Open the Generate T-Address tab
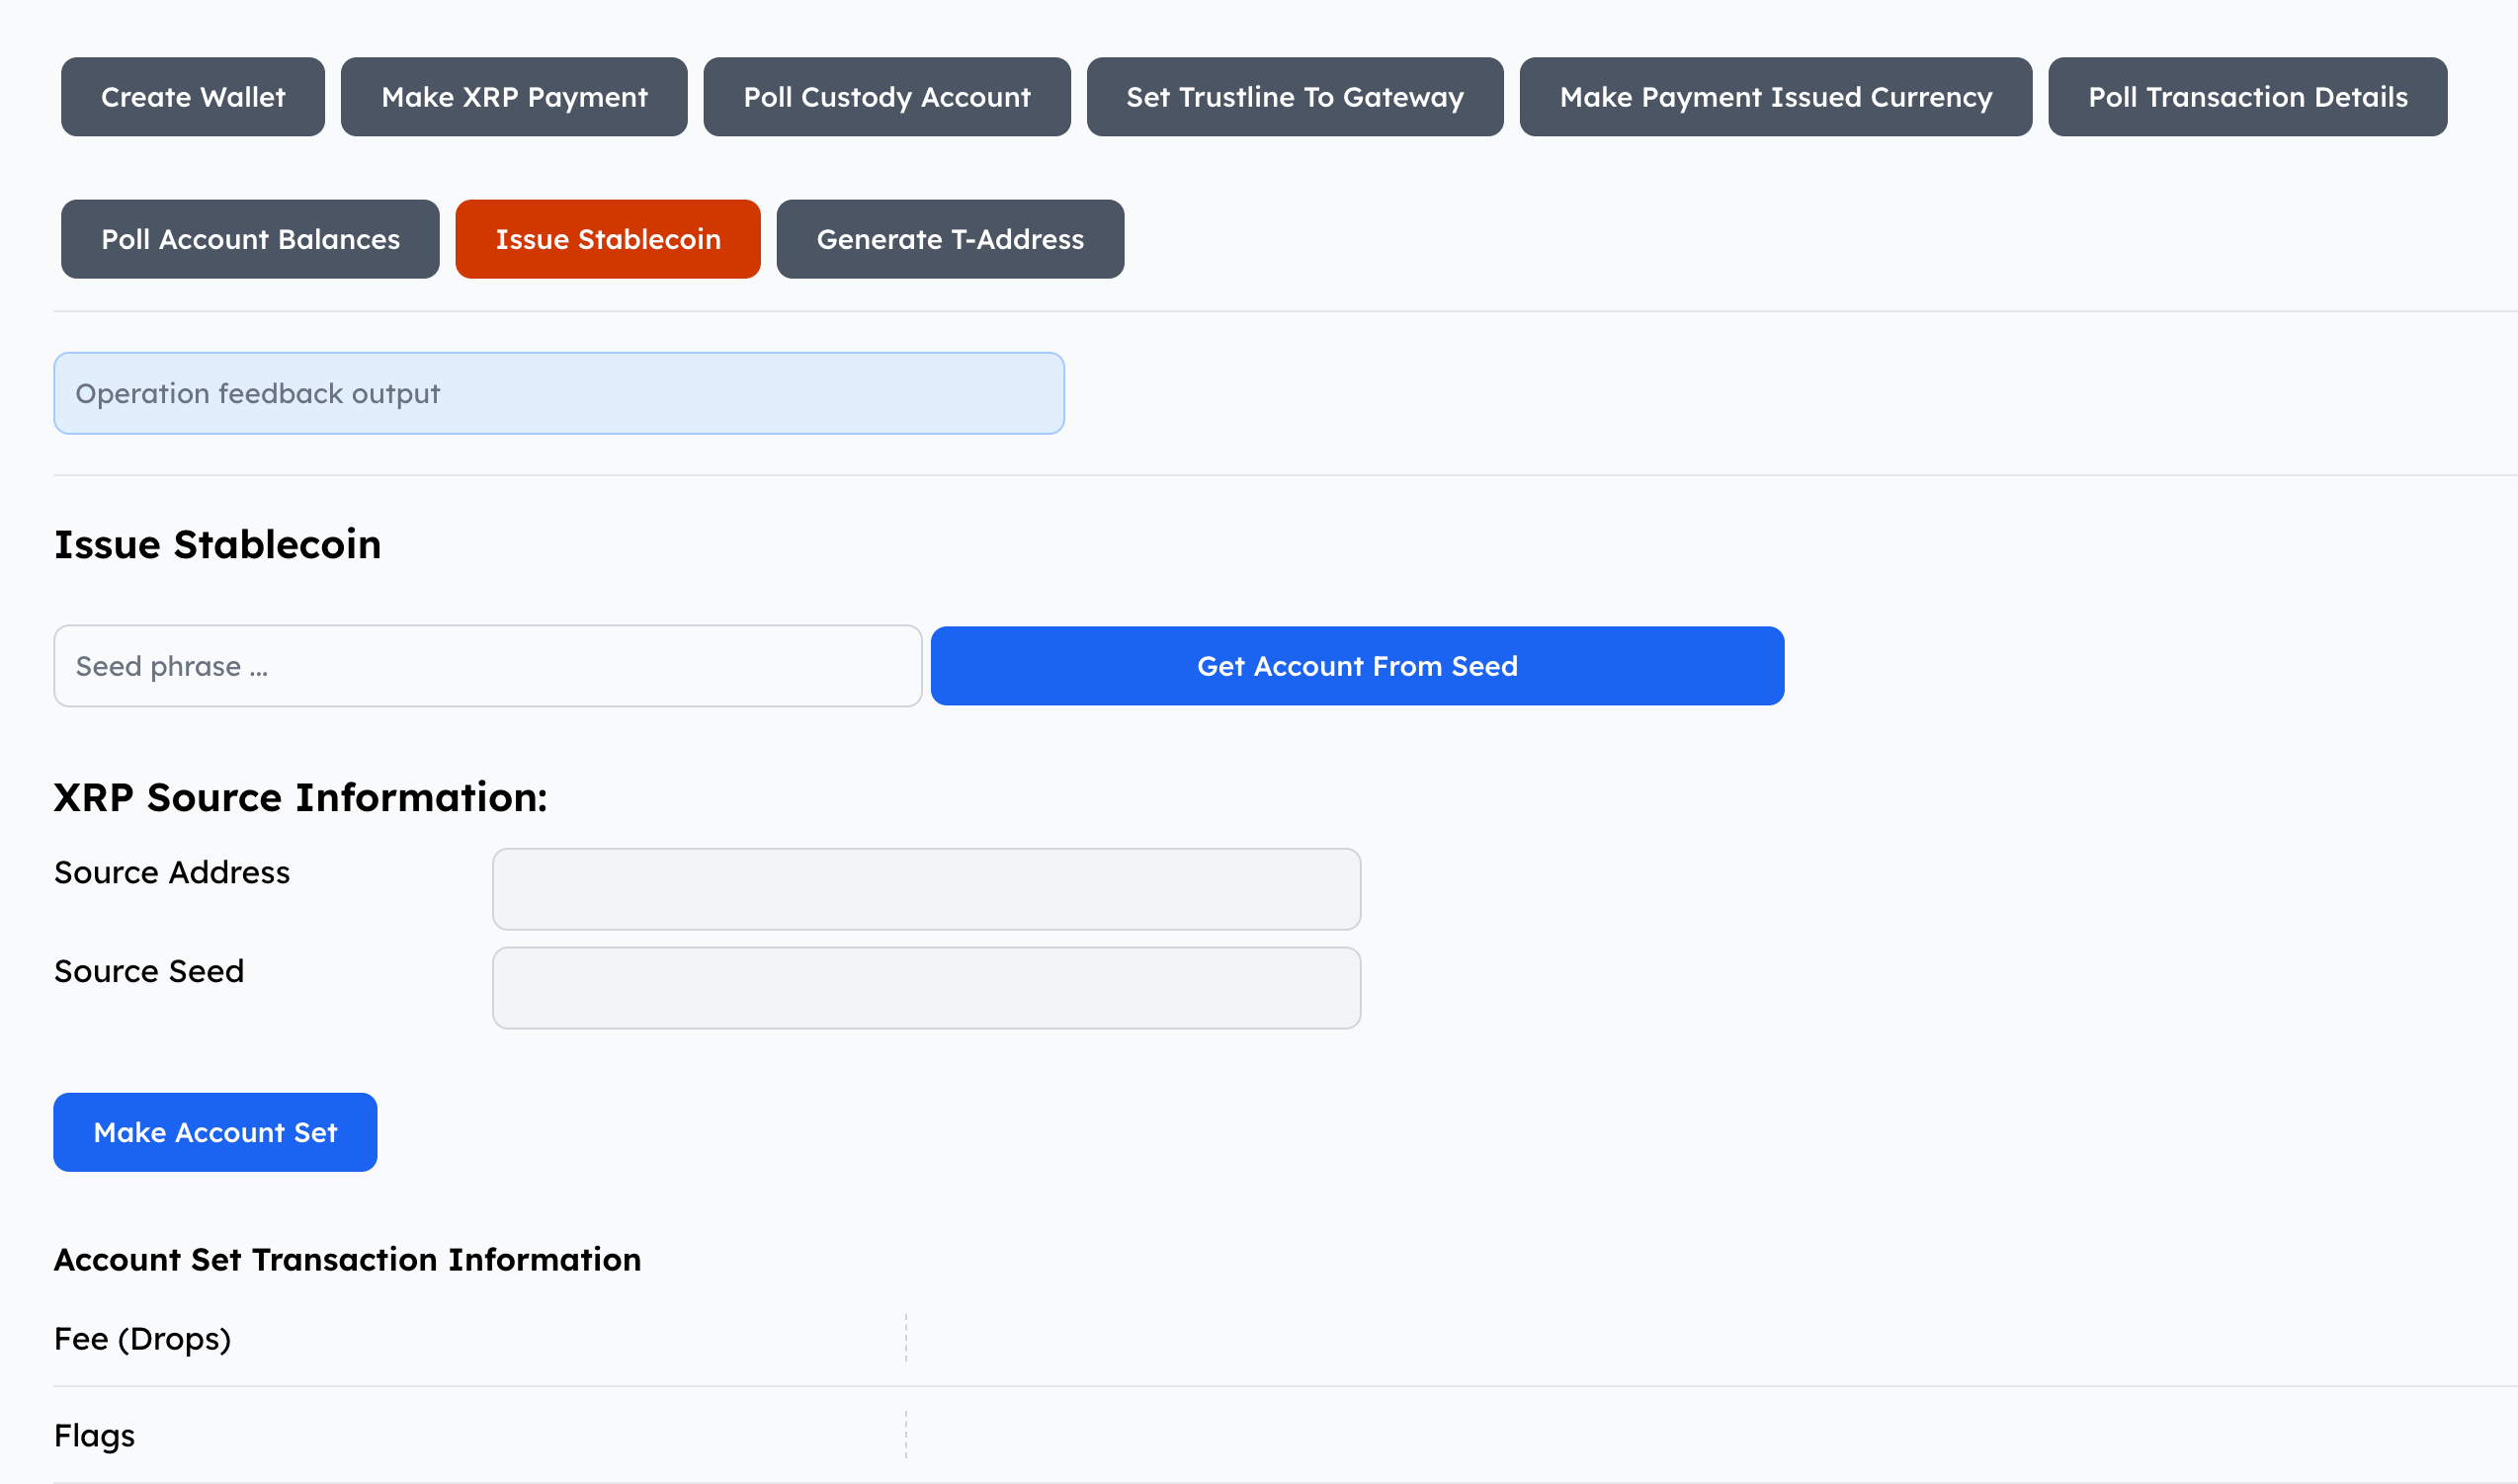 pos(949,239)
